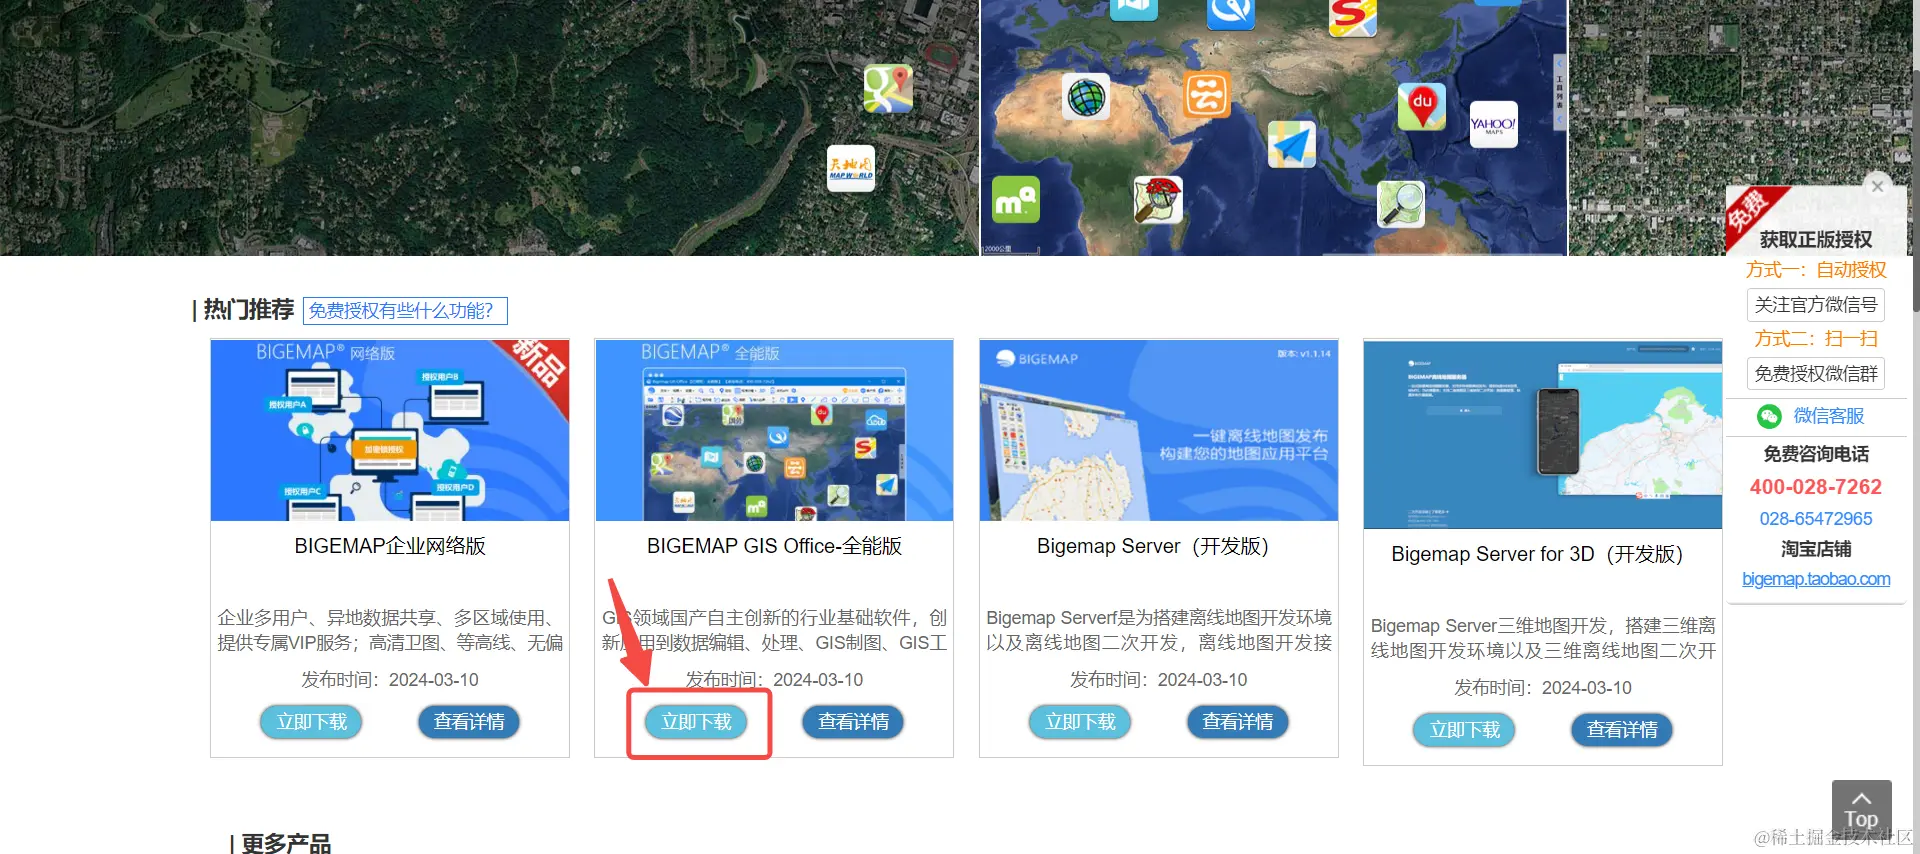The width and height of the screenshot is (1920, 854).
Task: Click the Google Maps icon on banner
Action: tap(888, 88)
